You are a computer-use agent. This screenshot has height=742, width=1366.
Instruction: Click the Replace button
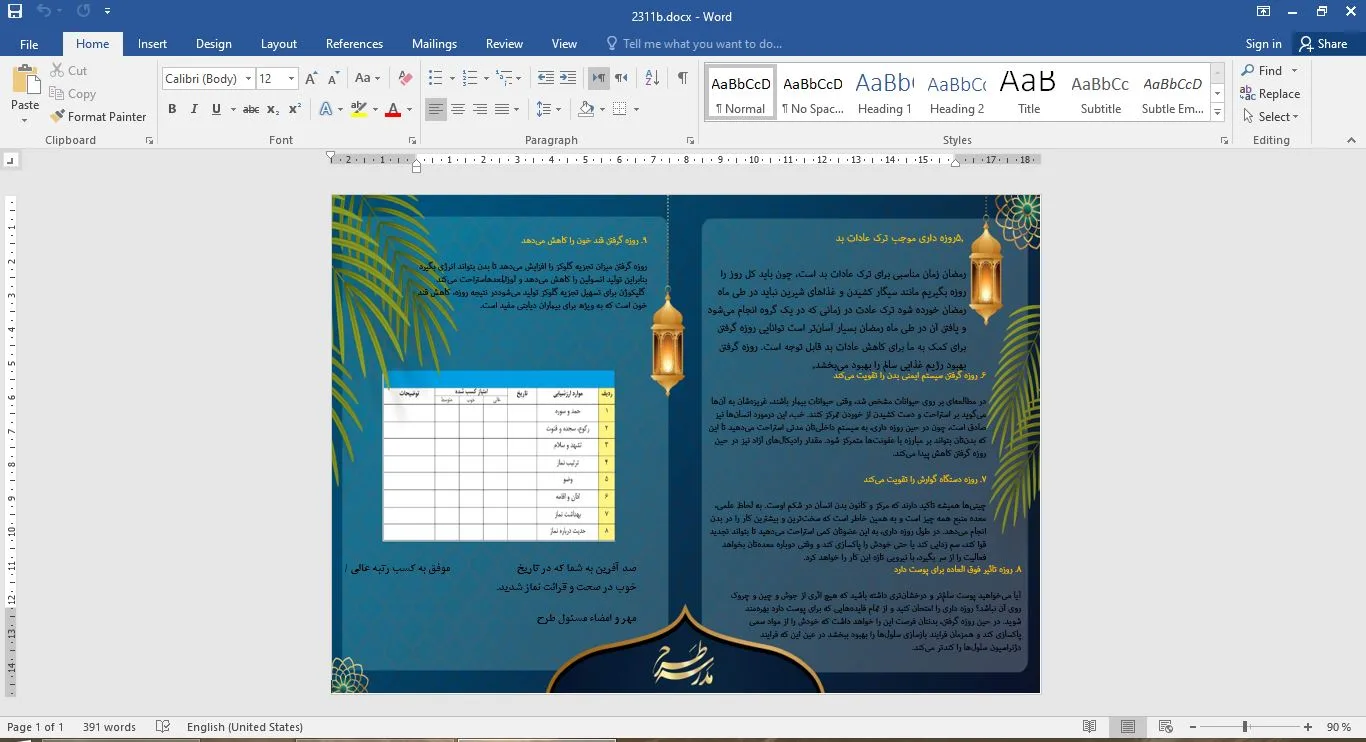(x=1270, y=94)
